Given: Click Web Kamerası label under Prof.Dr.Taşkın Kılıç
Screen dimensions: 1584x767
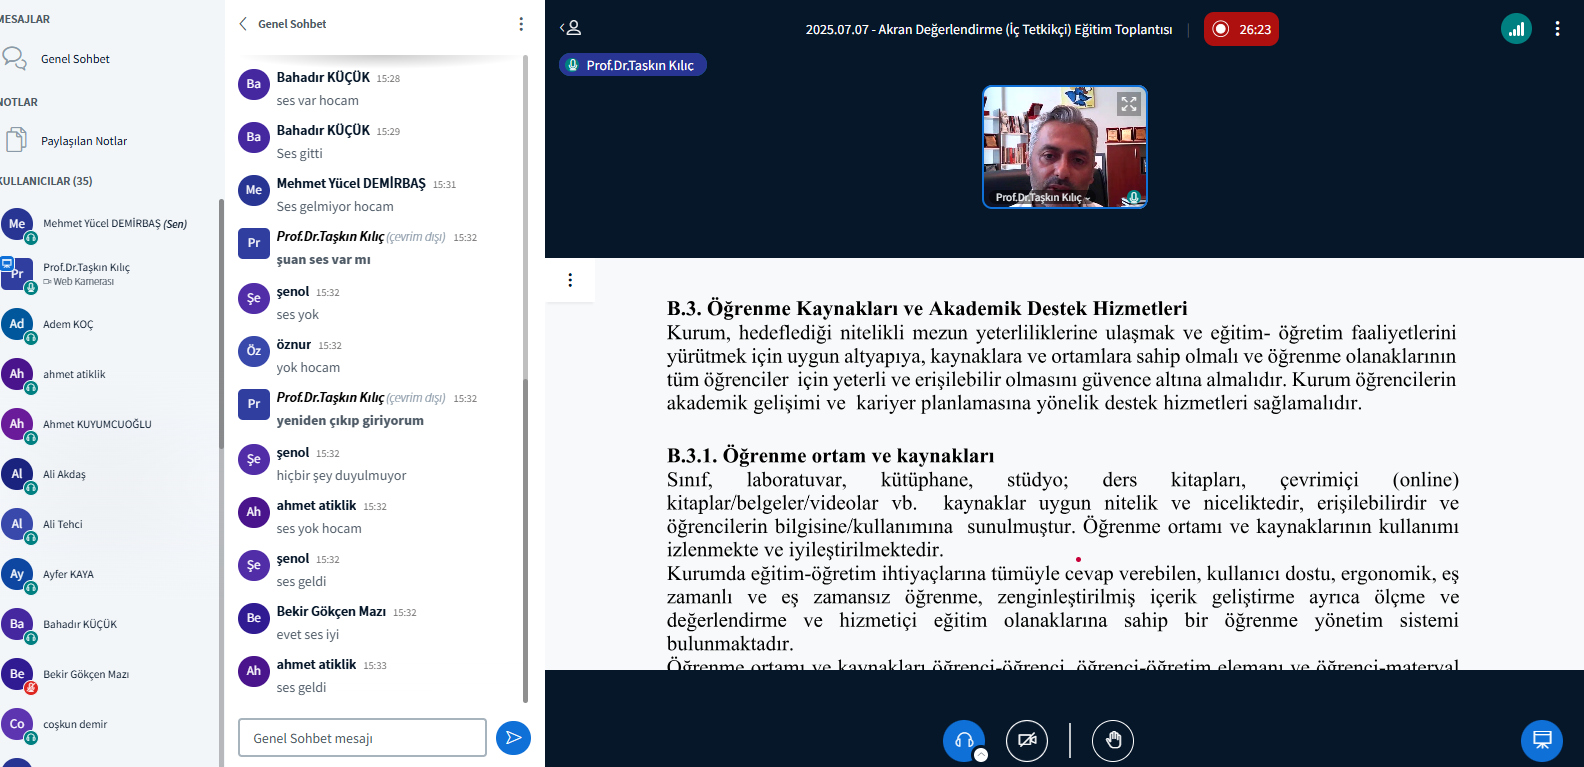Looking at the screenshot, I should coord(79,282).
